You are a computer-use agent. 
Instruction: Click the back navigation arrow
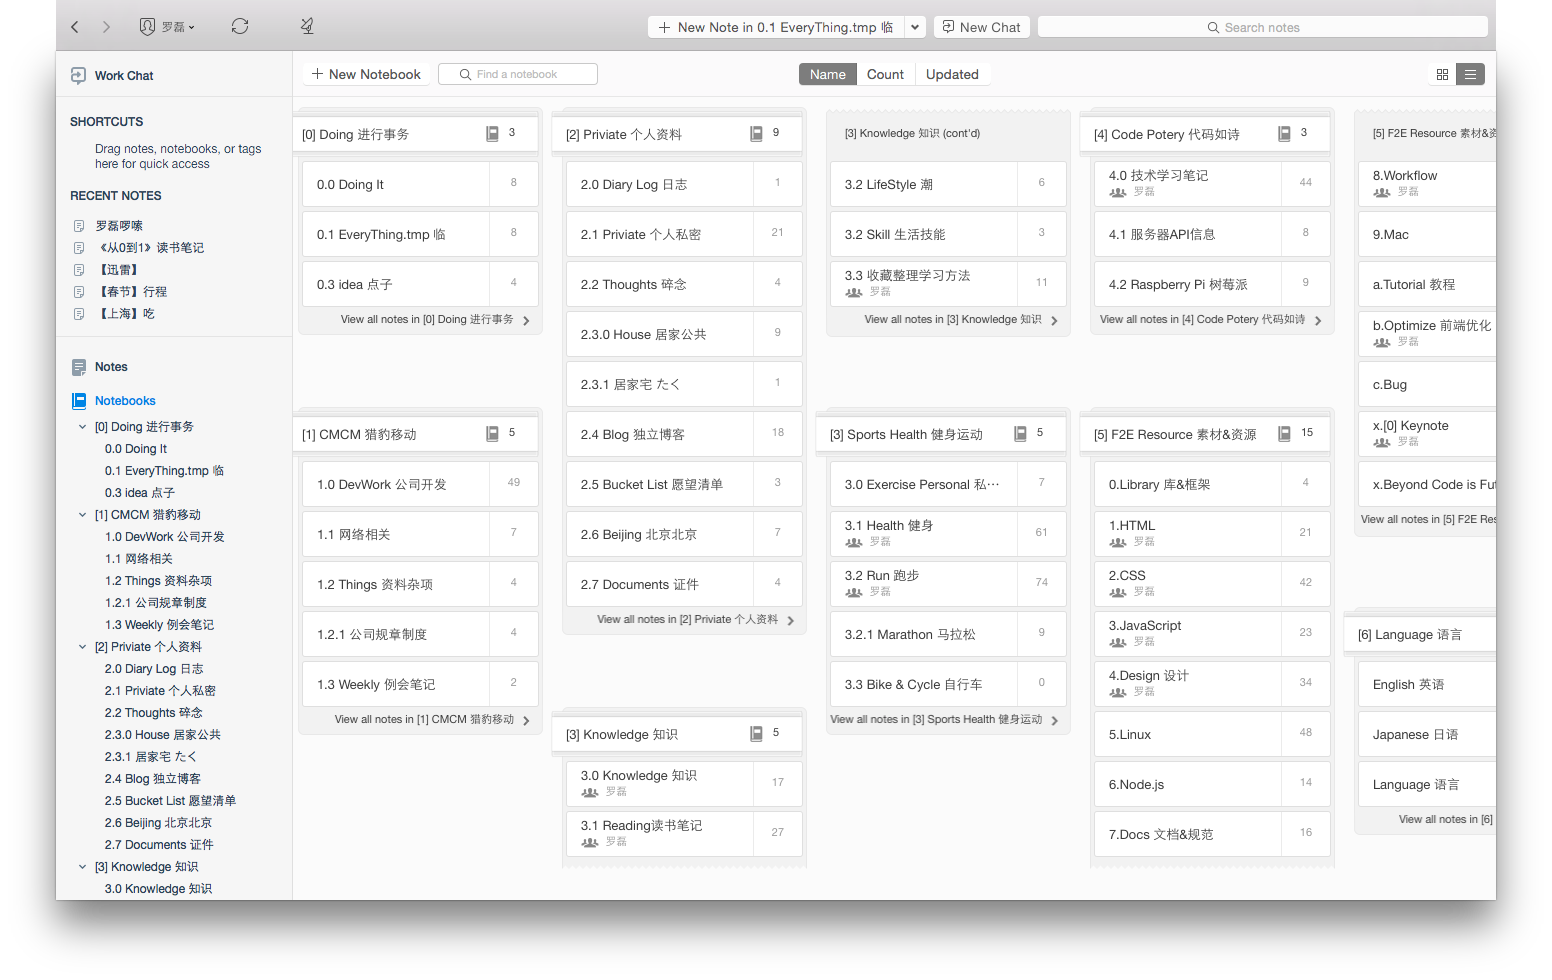click(x=75, y=27)
